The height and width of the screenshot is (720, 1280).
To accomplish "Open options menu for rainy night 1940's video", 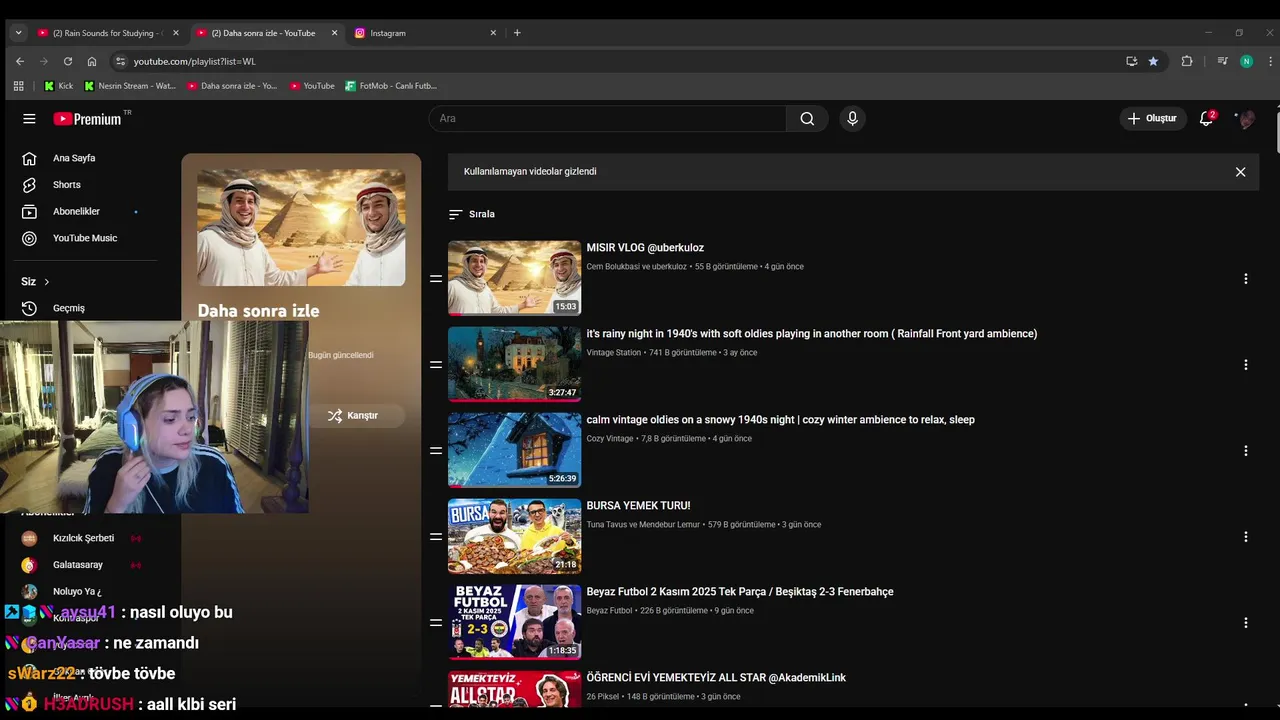I will click(x=1245, y=365).
